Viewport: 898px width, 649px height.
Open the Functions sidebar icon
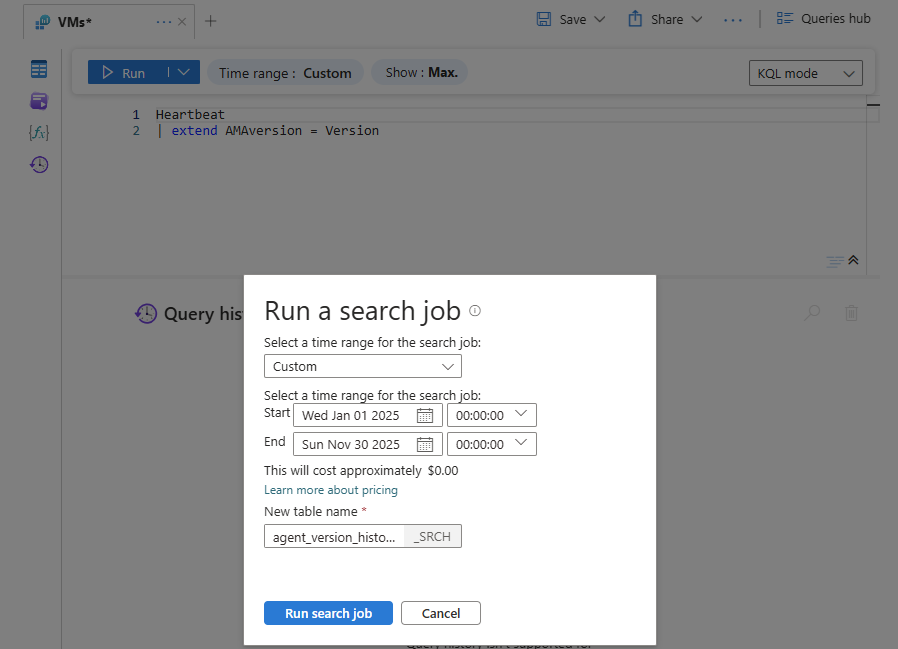[x=39, y=133]
